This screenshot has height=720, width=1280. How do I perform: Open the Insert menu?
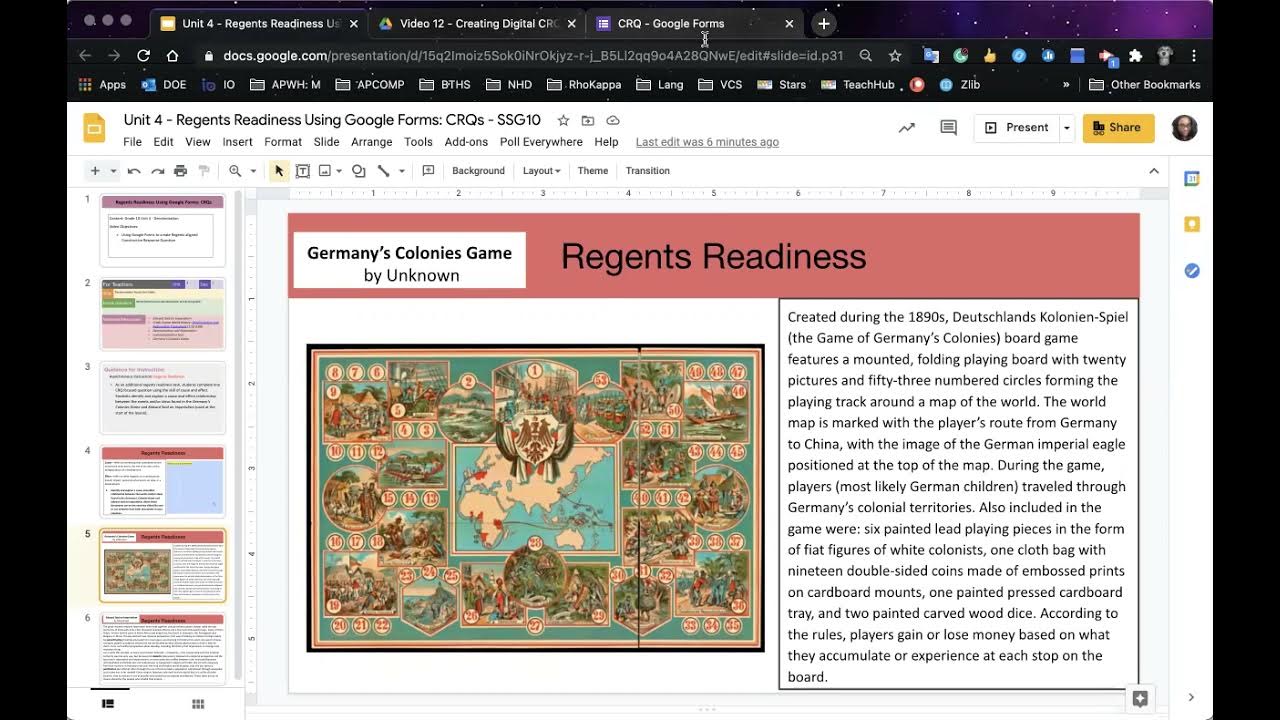(x=237, y=142)
